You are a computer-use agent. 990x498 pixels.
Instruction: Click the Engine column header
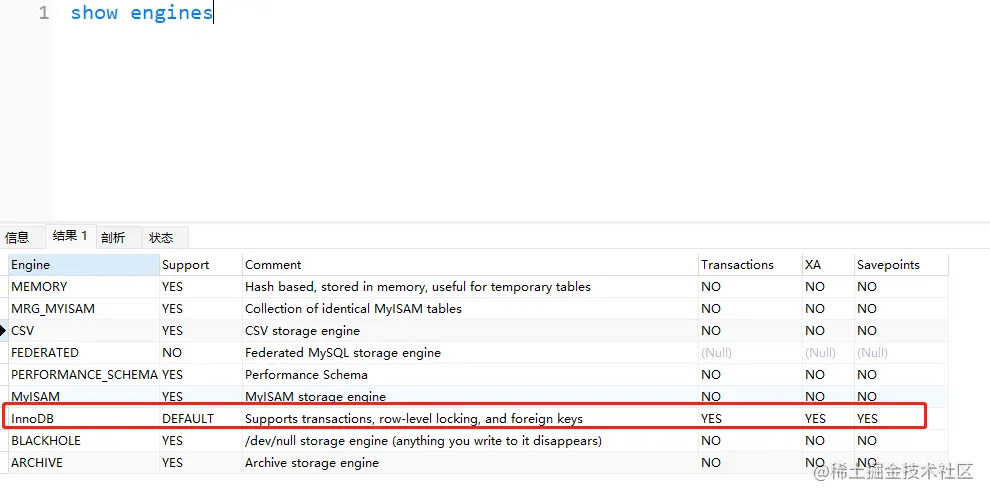pos(30,265)
